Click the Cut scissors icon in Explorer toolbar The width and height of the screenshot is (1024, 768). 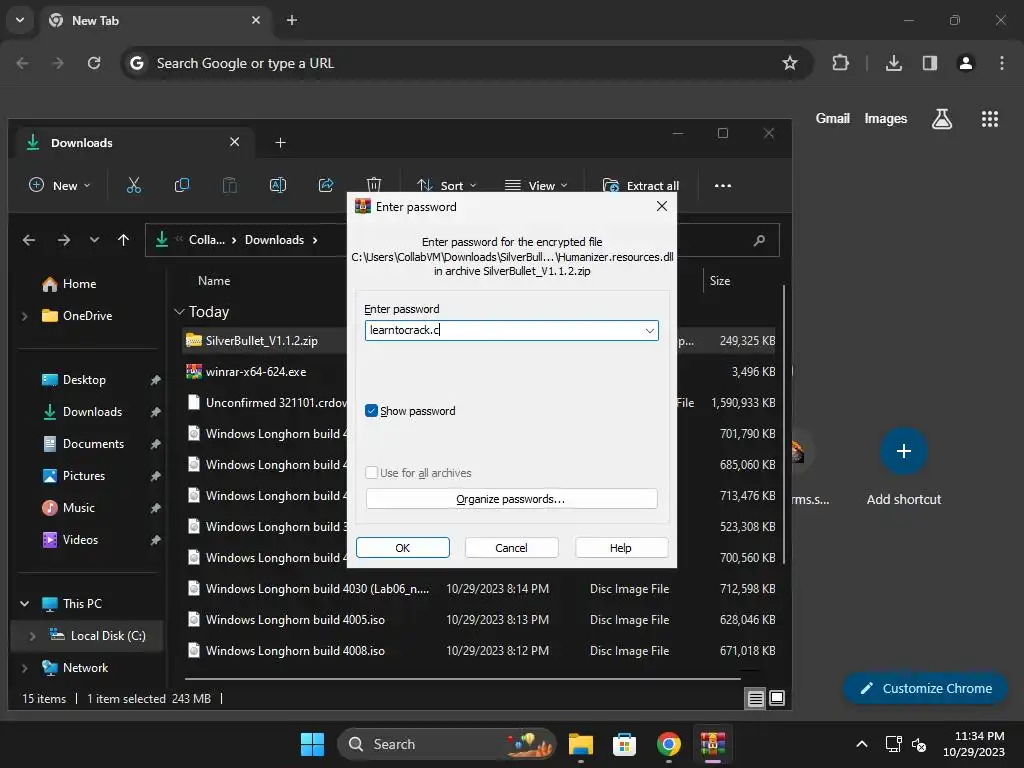pos(134,185)
